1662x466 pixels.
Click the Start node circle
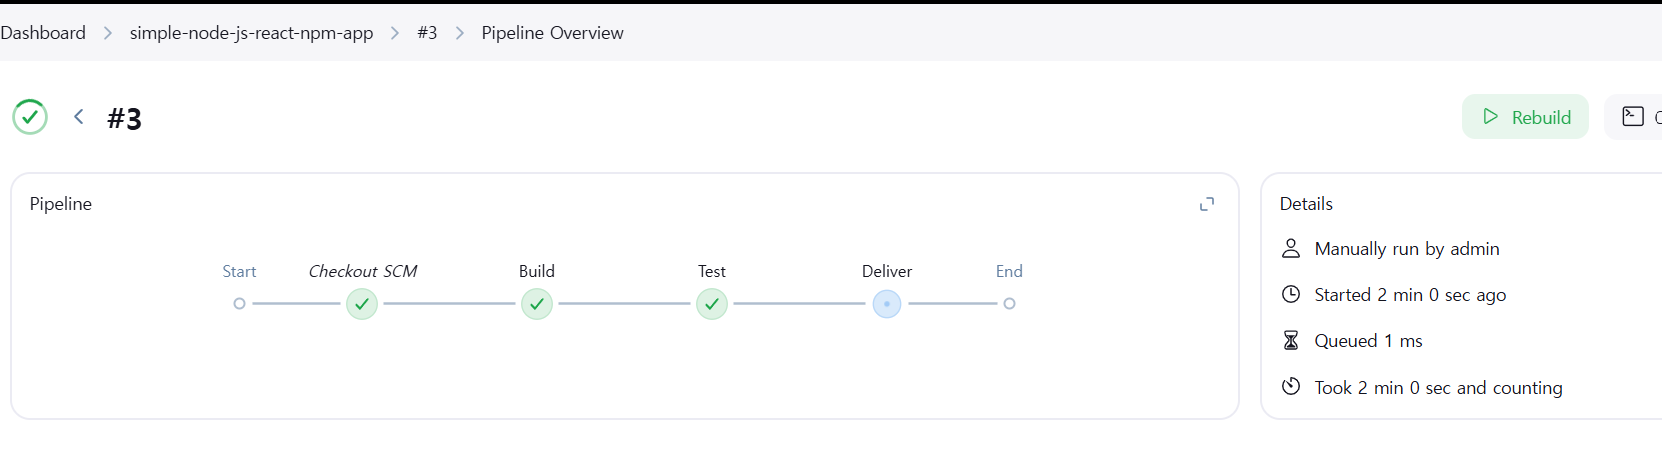tap(239, 304)
